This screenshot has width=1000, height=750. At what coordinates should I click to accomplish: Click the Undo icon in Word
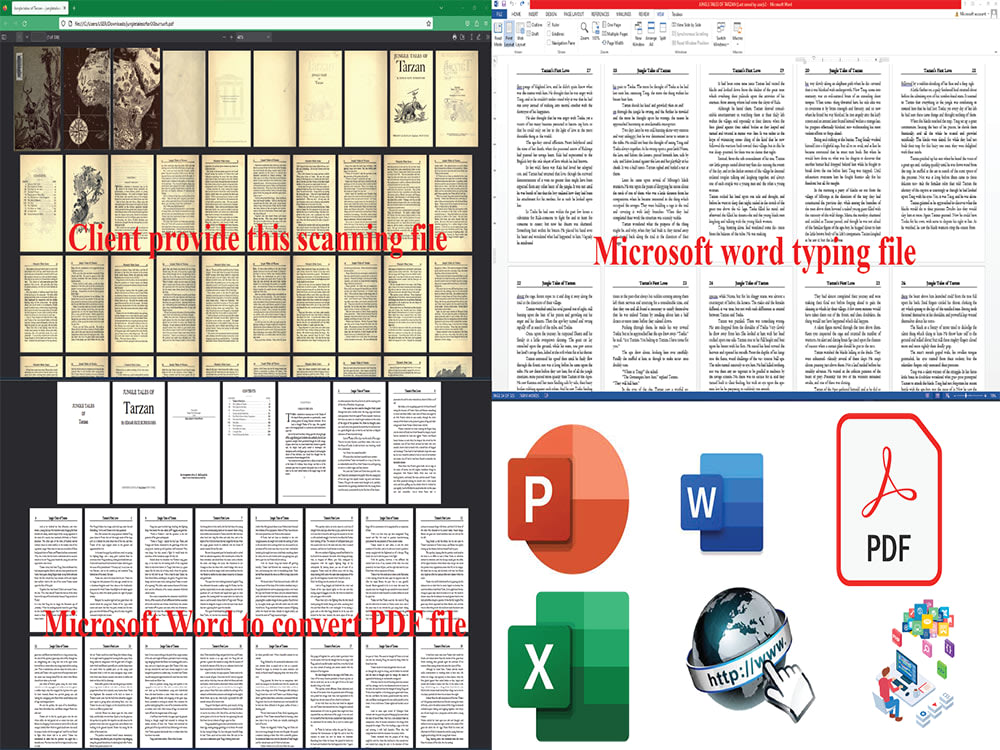click(511, 4)
